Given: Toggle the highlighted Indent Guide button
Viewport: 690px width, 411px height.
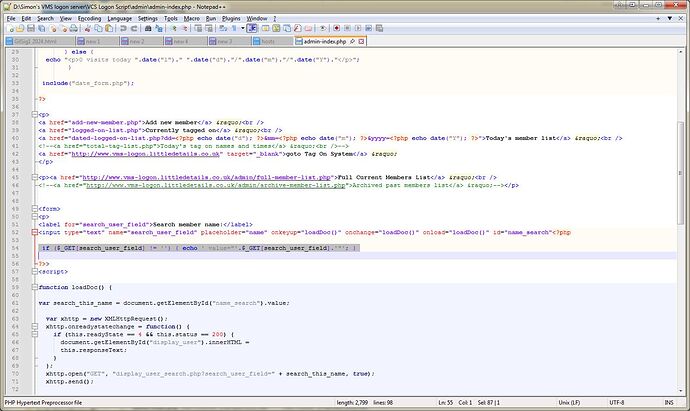Looking at the screenshot, I should click(x=252, y=28).
